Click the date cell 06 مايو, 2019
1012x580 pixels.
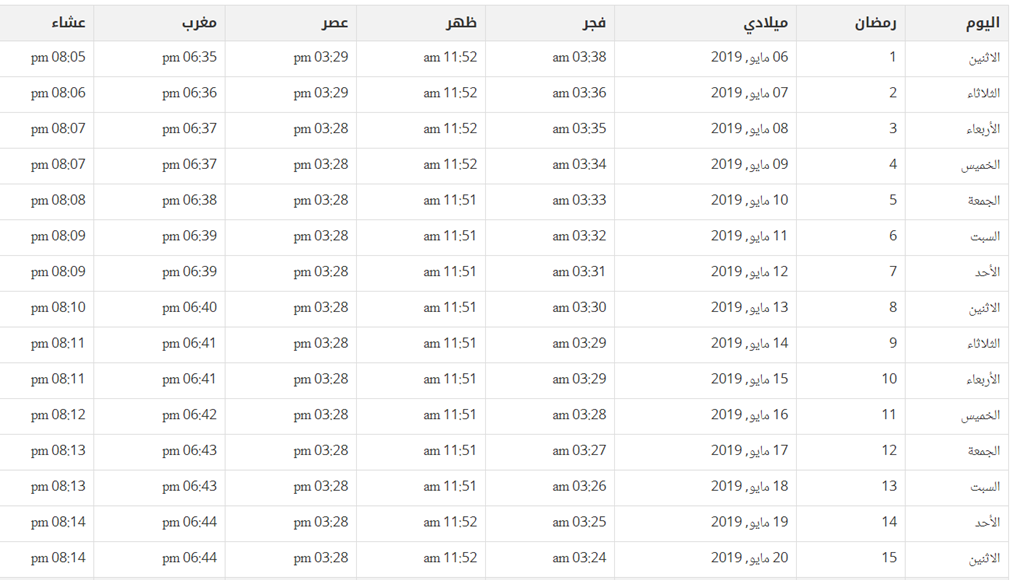coord(749,57)
